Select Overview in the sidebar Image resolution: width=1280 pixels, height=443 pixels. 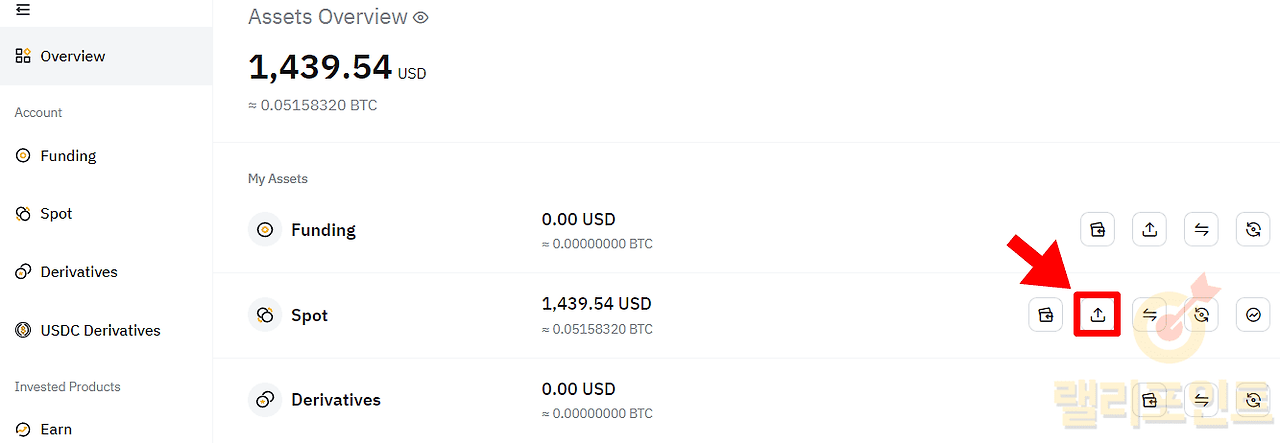coord(72,56)
